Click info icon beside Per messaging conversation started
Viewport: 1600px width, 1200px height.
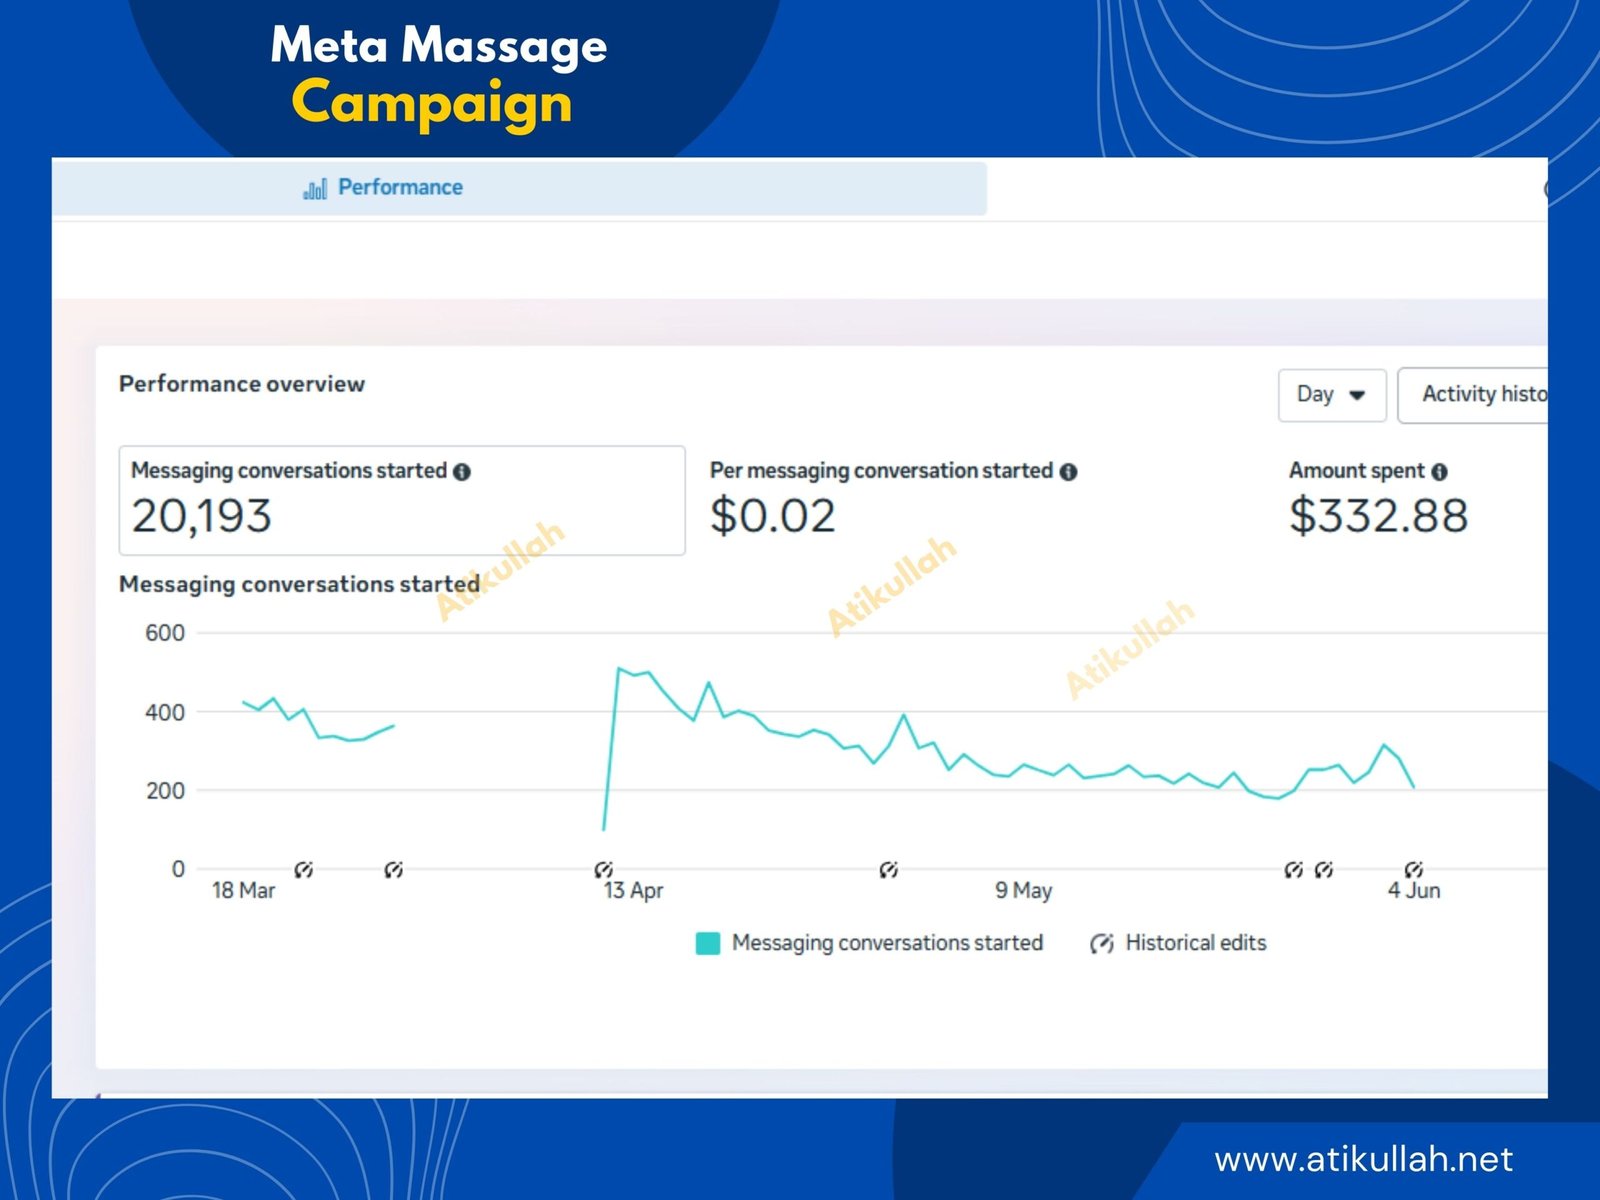click(x=1068, y=472)
